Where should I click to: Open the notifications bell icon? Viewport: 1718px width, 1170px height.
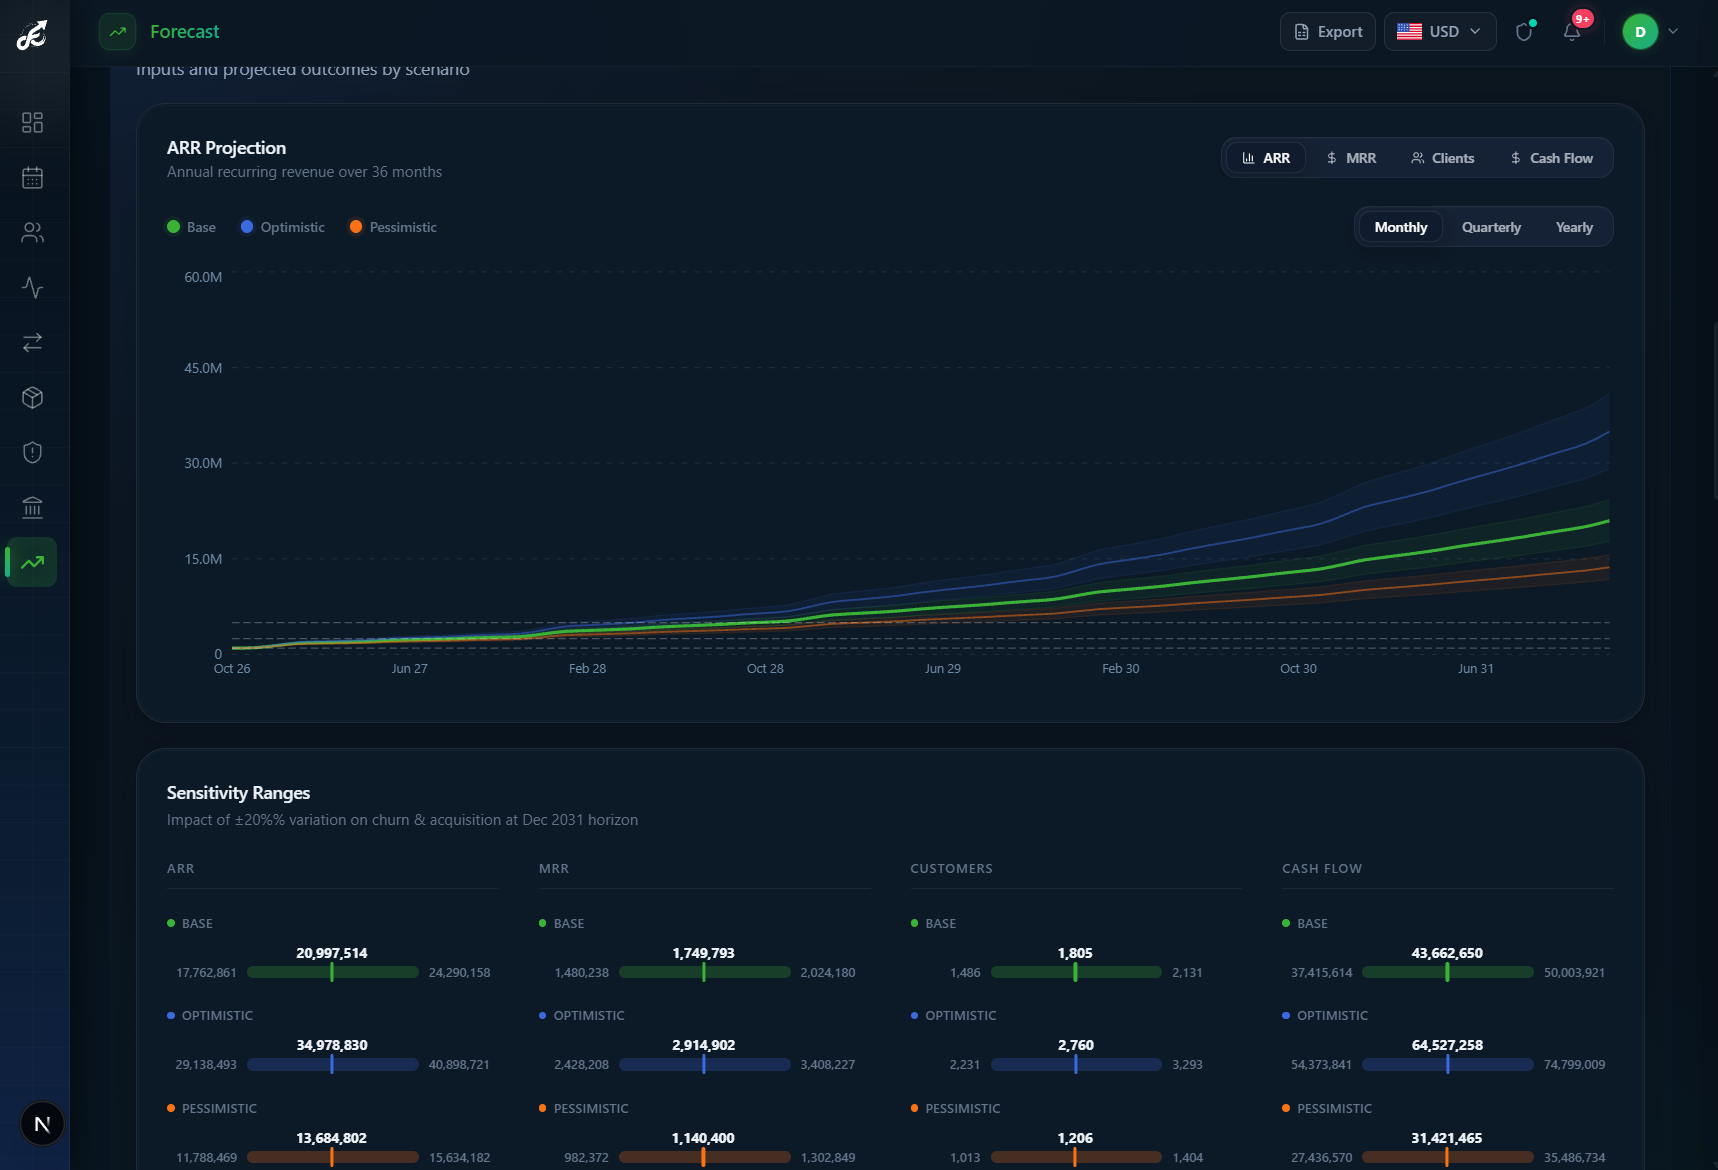pyautogui.click(x=1572, y=32)
